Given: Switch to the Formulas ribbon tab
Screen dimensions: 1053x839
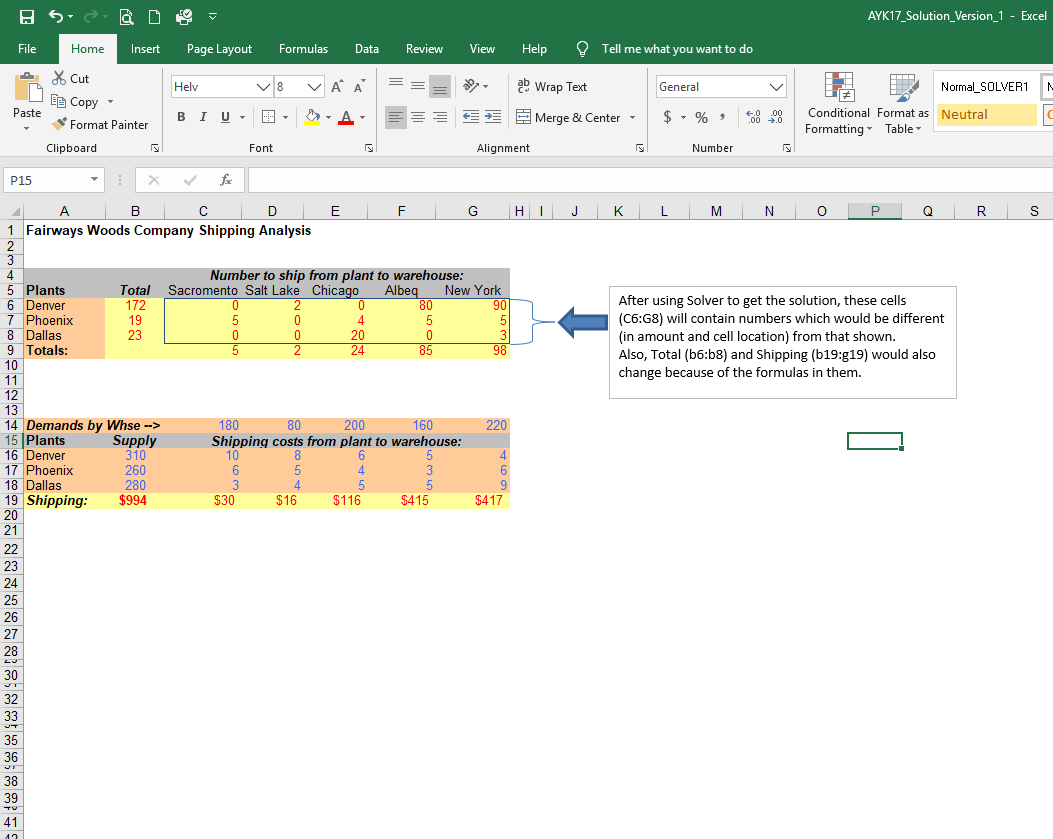Looking at the screenshot, I should click(303, 48).
